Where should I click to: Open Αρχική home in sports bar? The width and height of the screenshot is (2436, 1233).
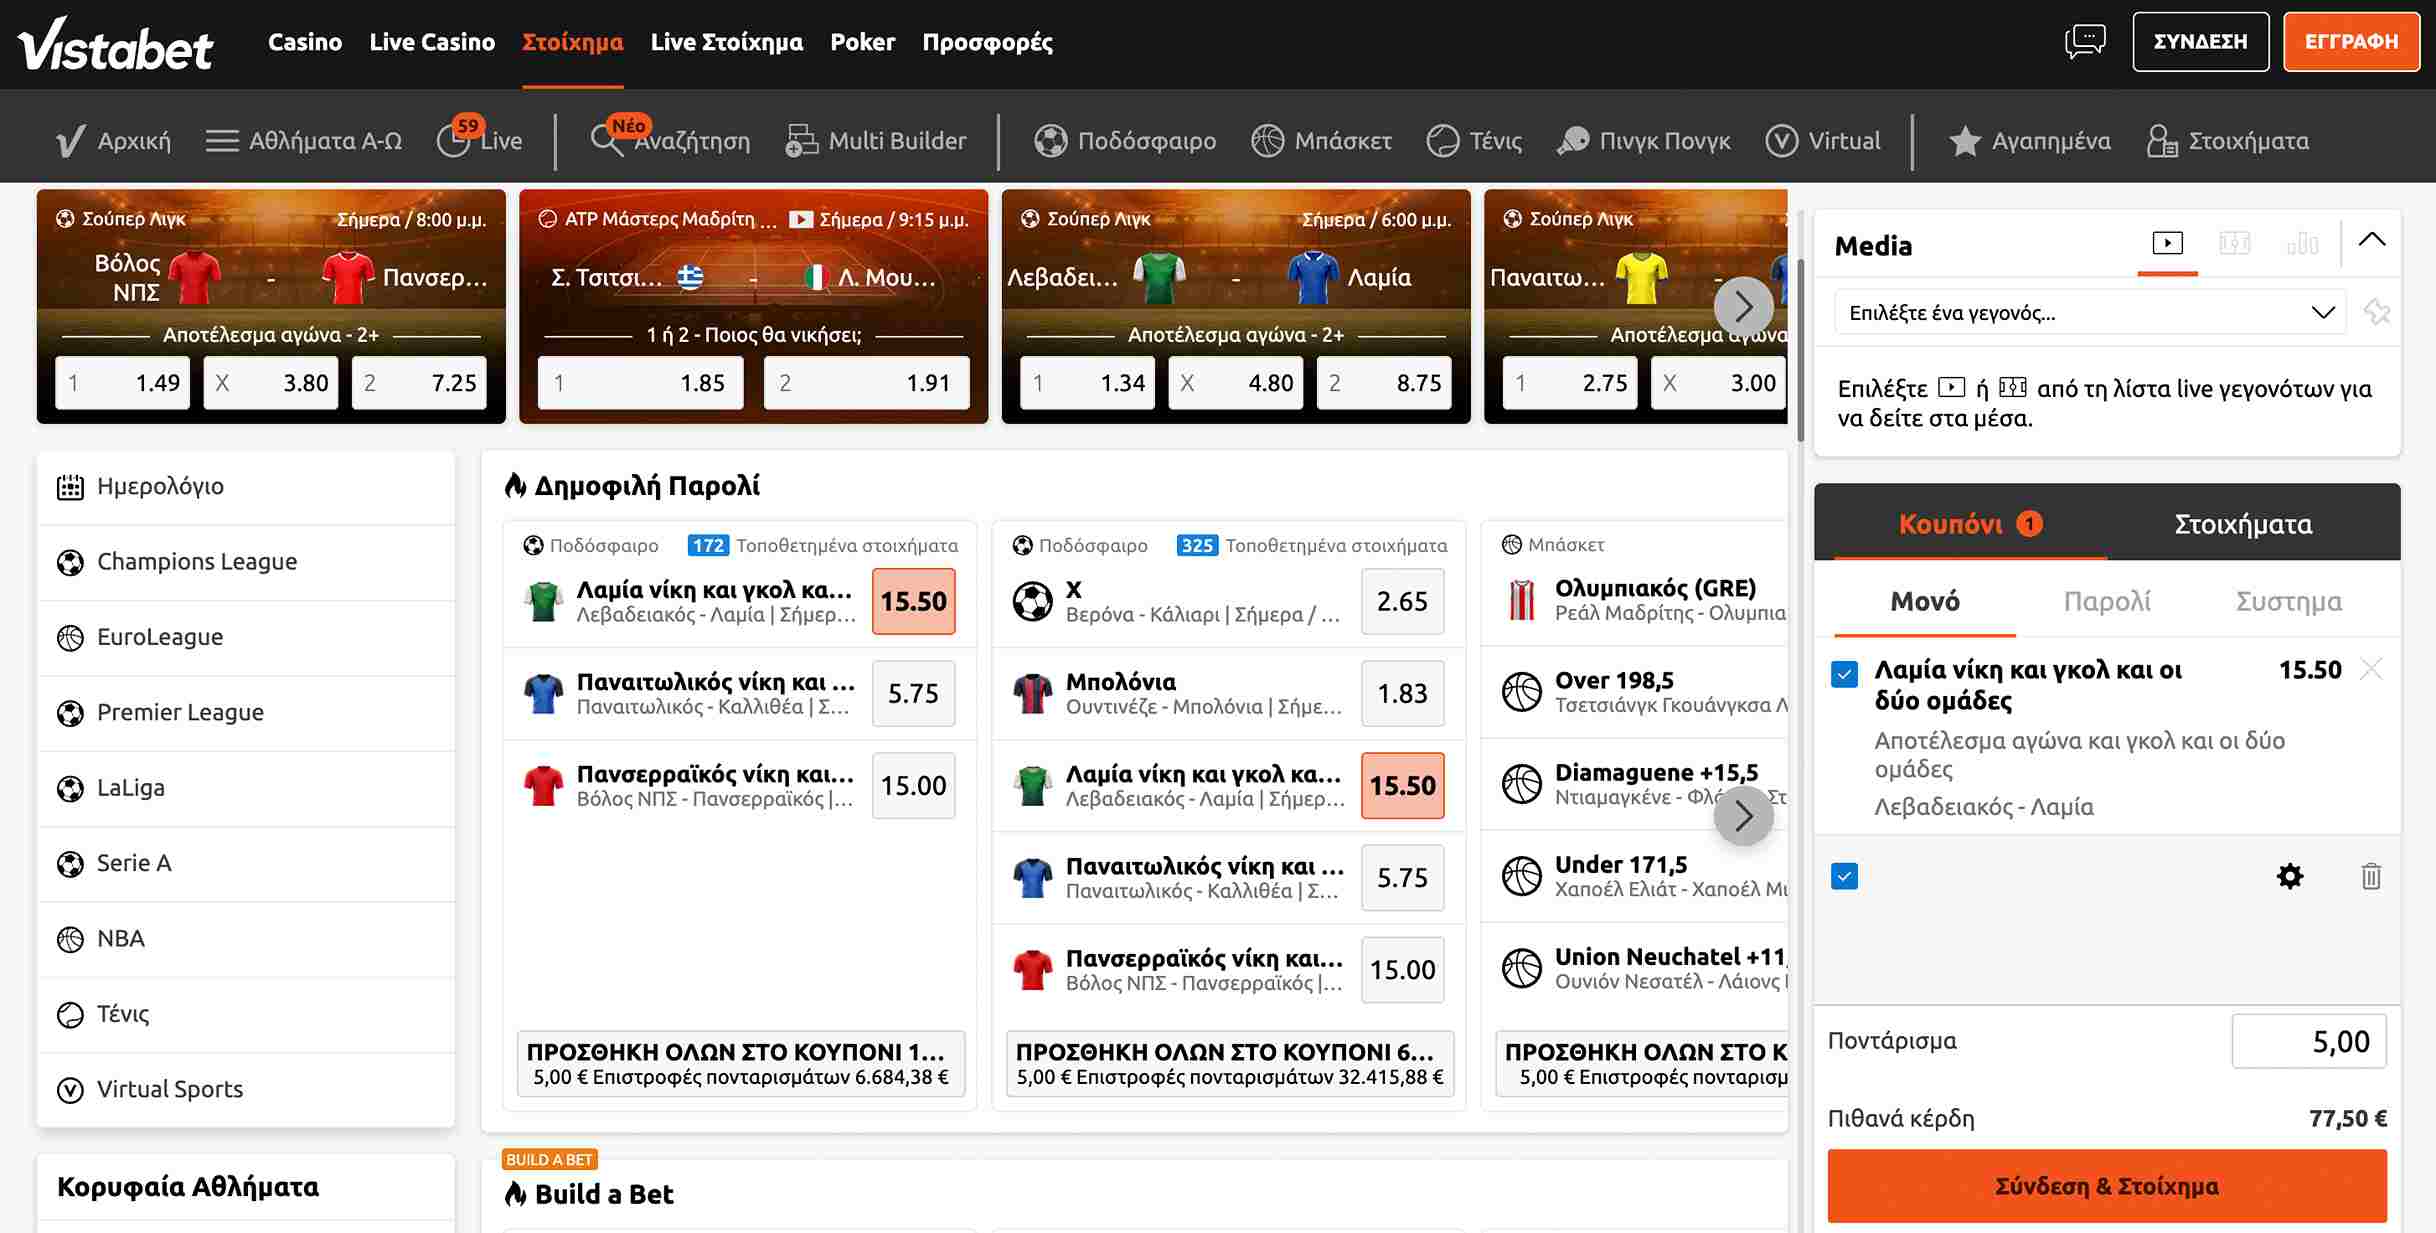(113, 141)
